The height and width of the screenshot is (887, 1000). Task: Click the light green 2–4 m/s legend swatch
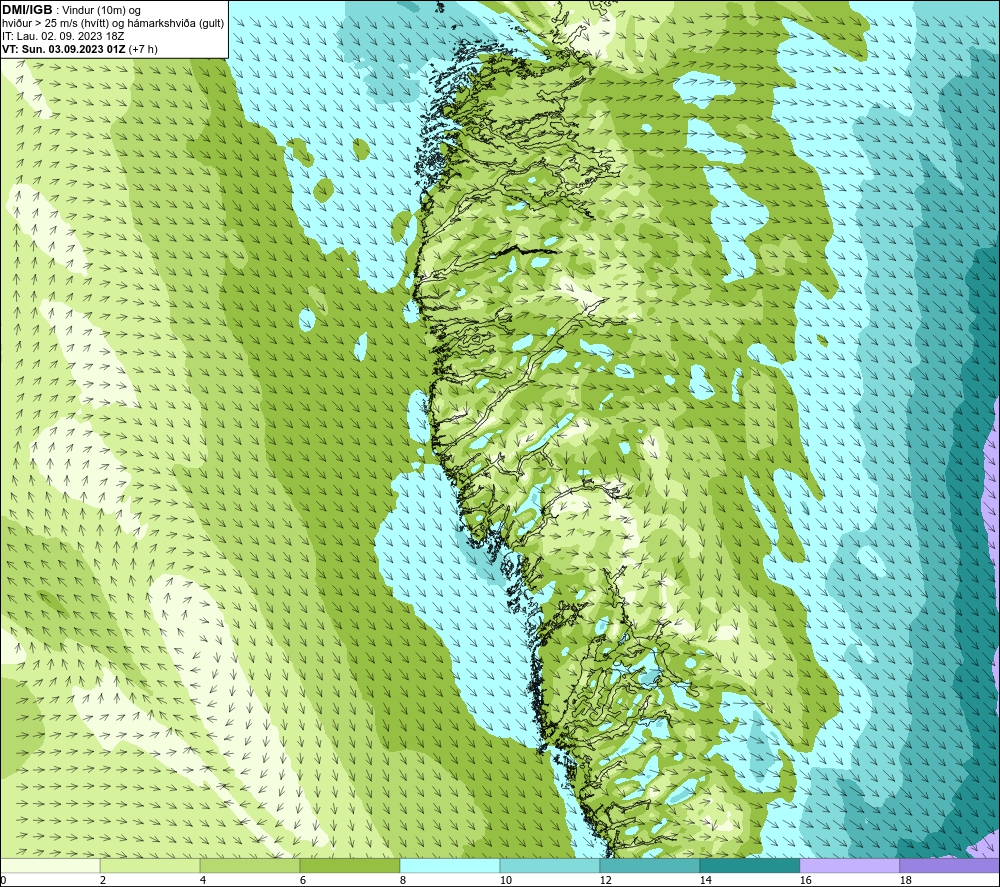point(150,866)
